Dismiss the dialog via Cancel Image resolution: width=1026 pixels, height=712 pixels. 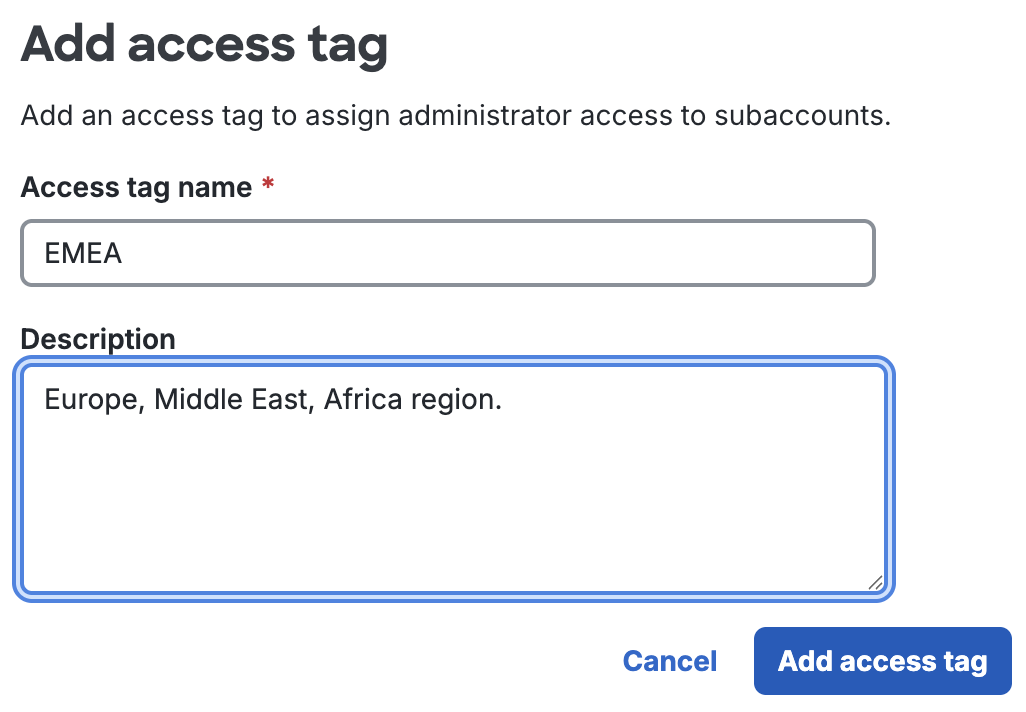(669, 661)
